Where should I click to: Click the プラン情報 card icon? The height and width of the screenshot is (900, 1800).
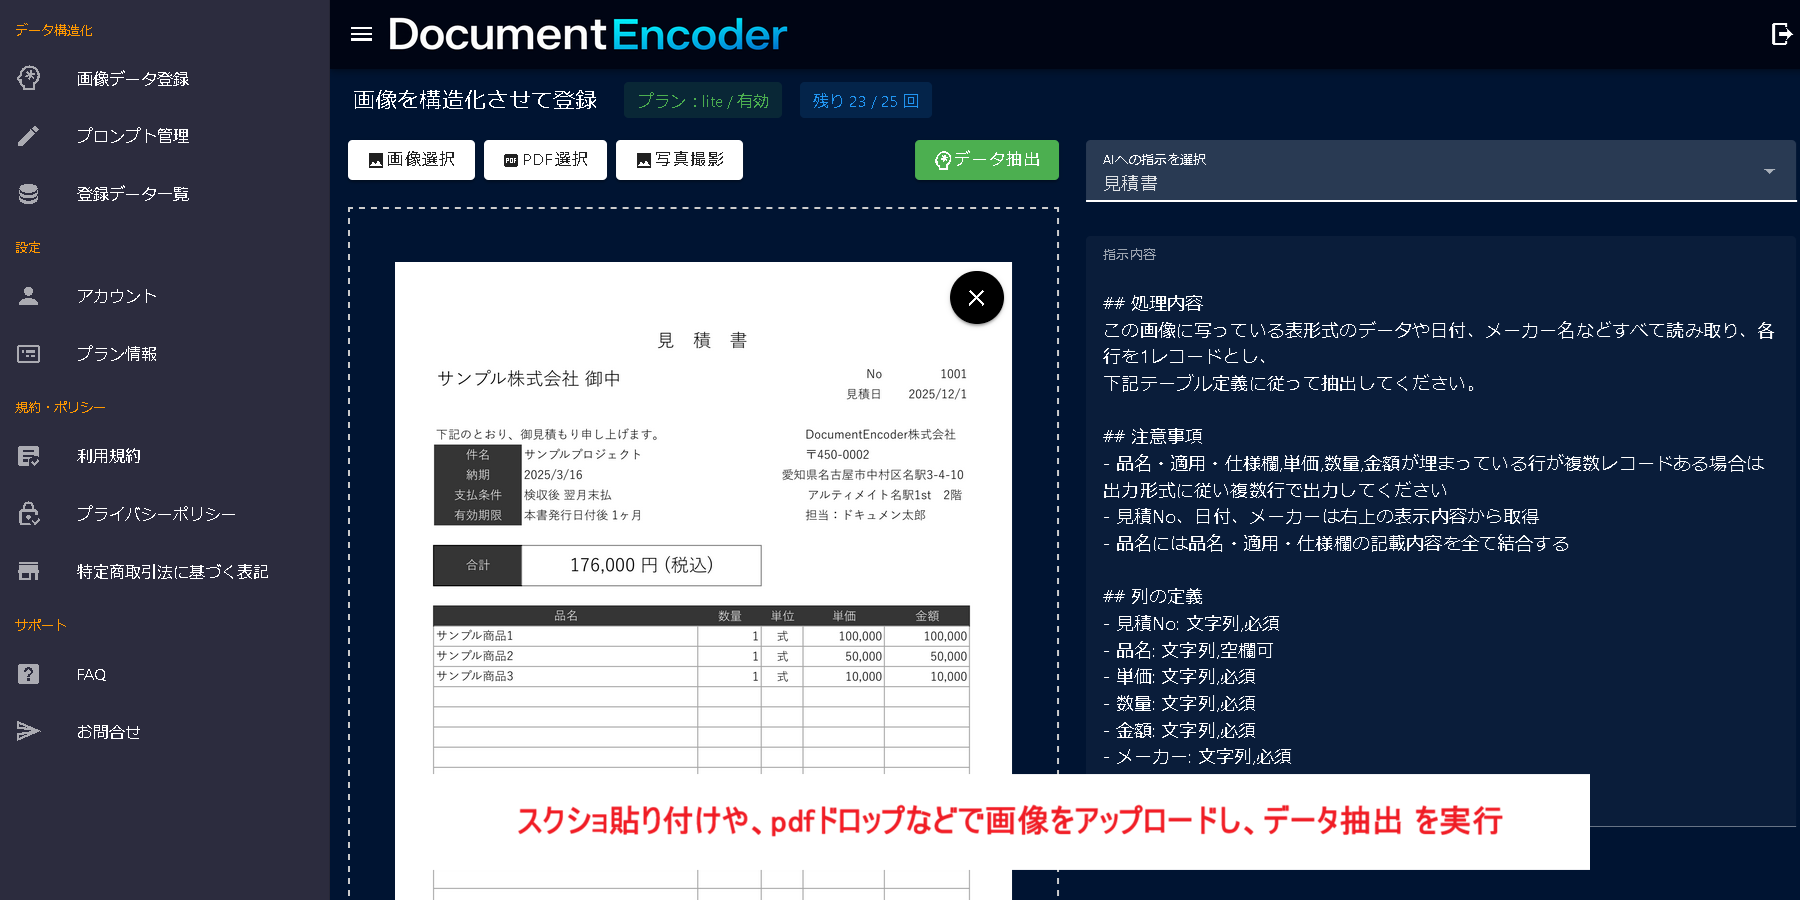(x=29, y=354)
